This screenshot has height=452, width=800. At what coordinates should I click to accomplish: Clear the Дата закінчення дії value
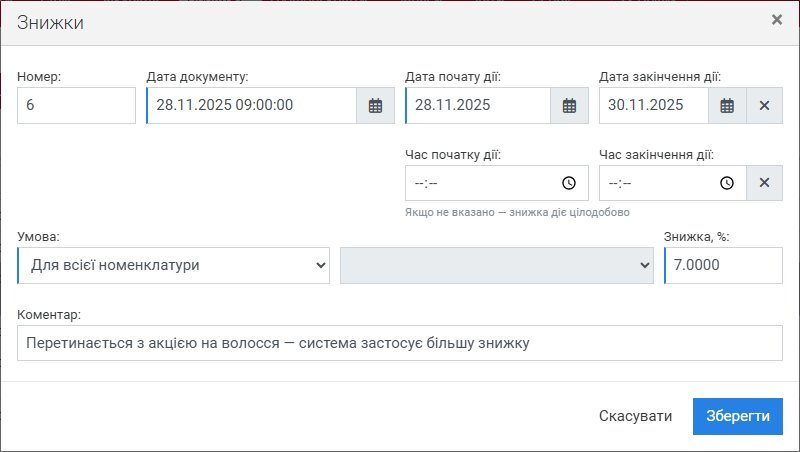tap(764, 106)
